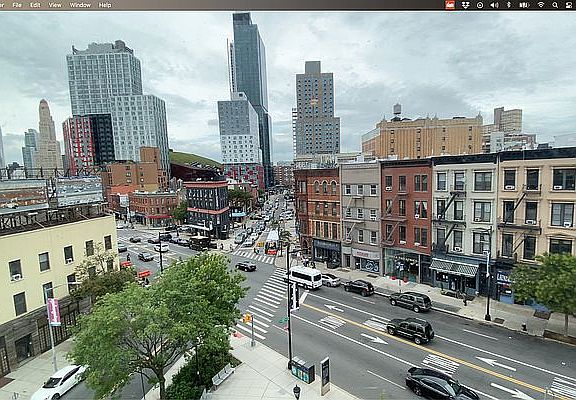Click the circular screen record status icon
Viewport: 576px width, 400px height.
(480, 5)
